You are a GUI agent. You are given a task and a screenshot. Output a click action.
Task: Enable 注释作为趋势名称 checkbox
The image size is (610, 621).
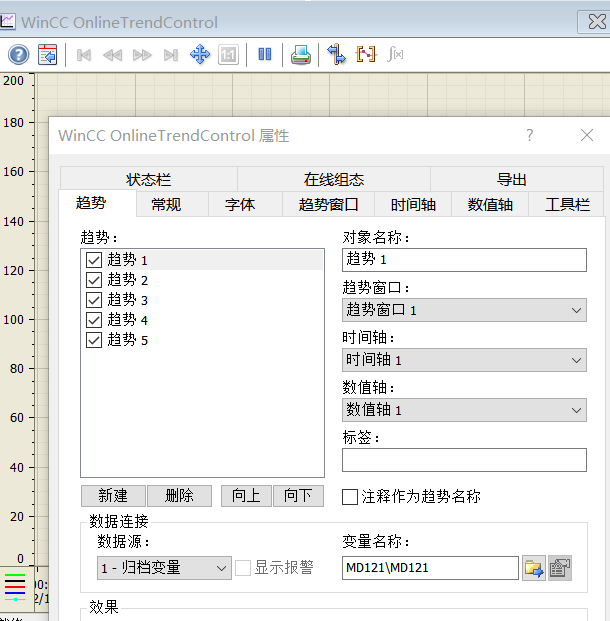click(350, 496)
